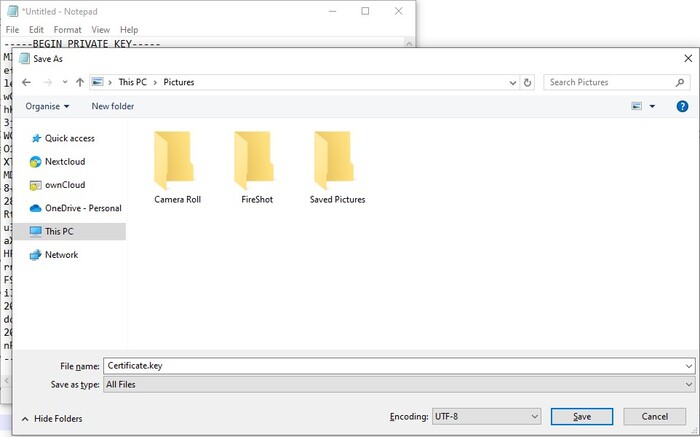Open OneDrive - Personal in sidebar
700x437 pixels.
75,208
